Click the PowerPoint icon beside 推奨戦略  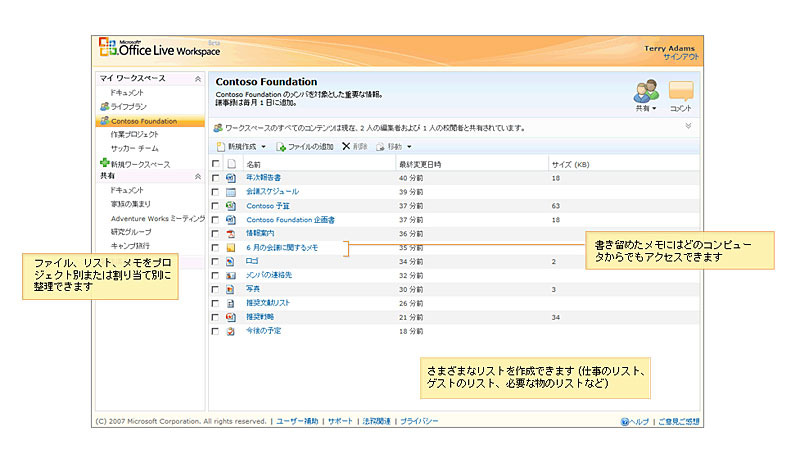(231, 317)
